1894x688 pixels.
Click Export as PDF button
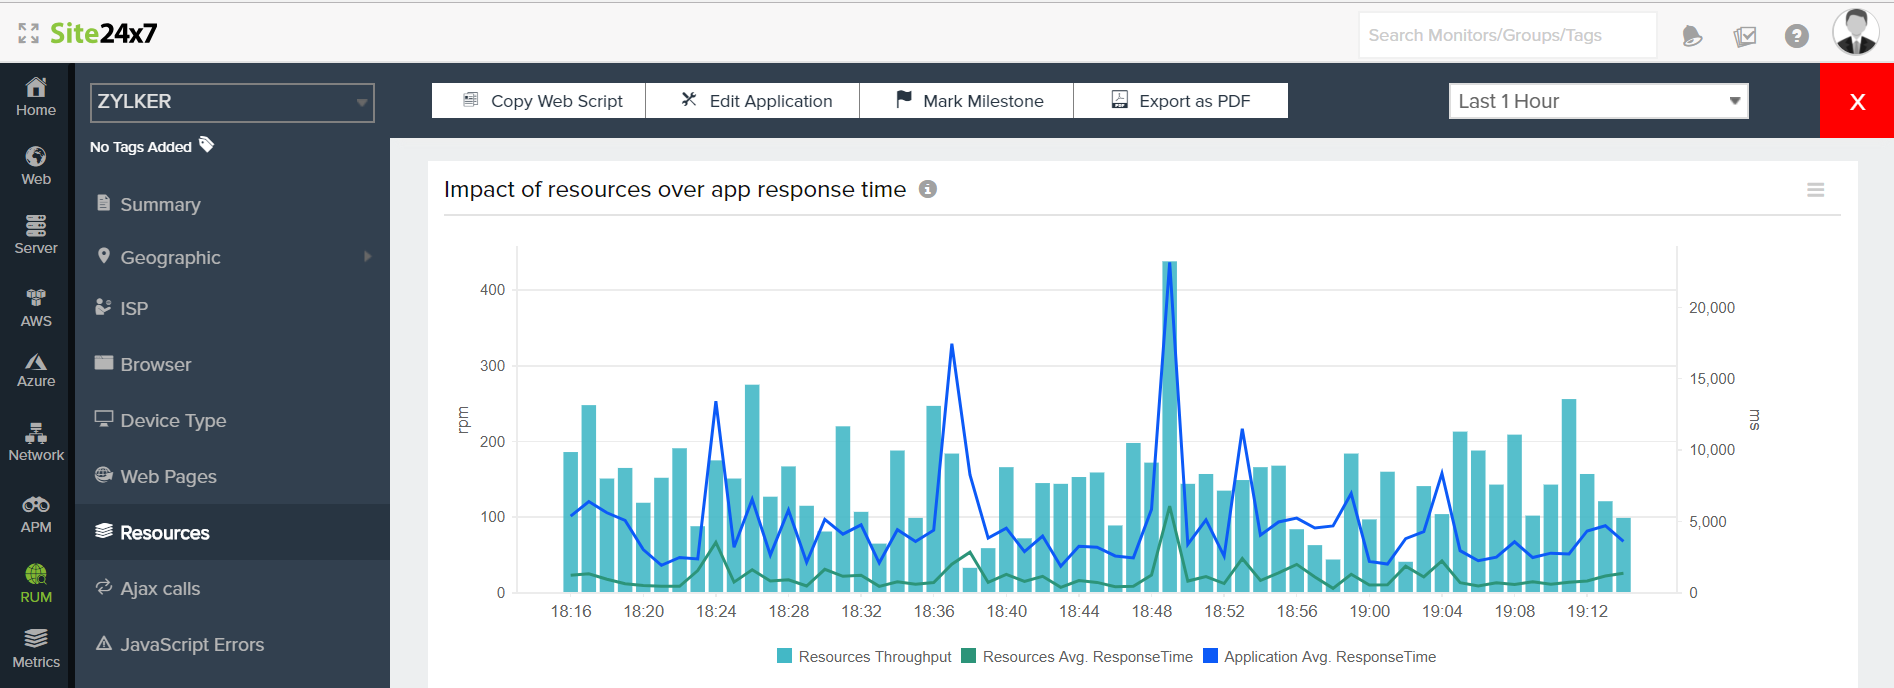coord(1181,101)
